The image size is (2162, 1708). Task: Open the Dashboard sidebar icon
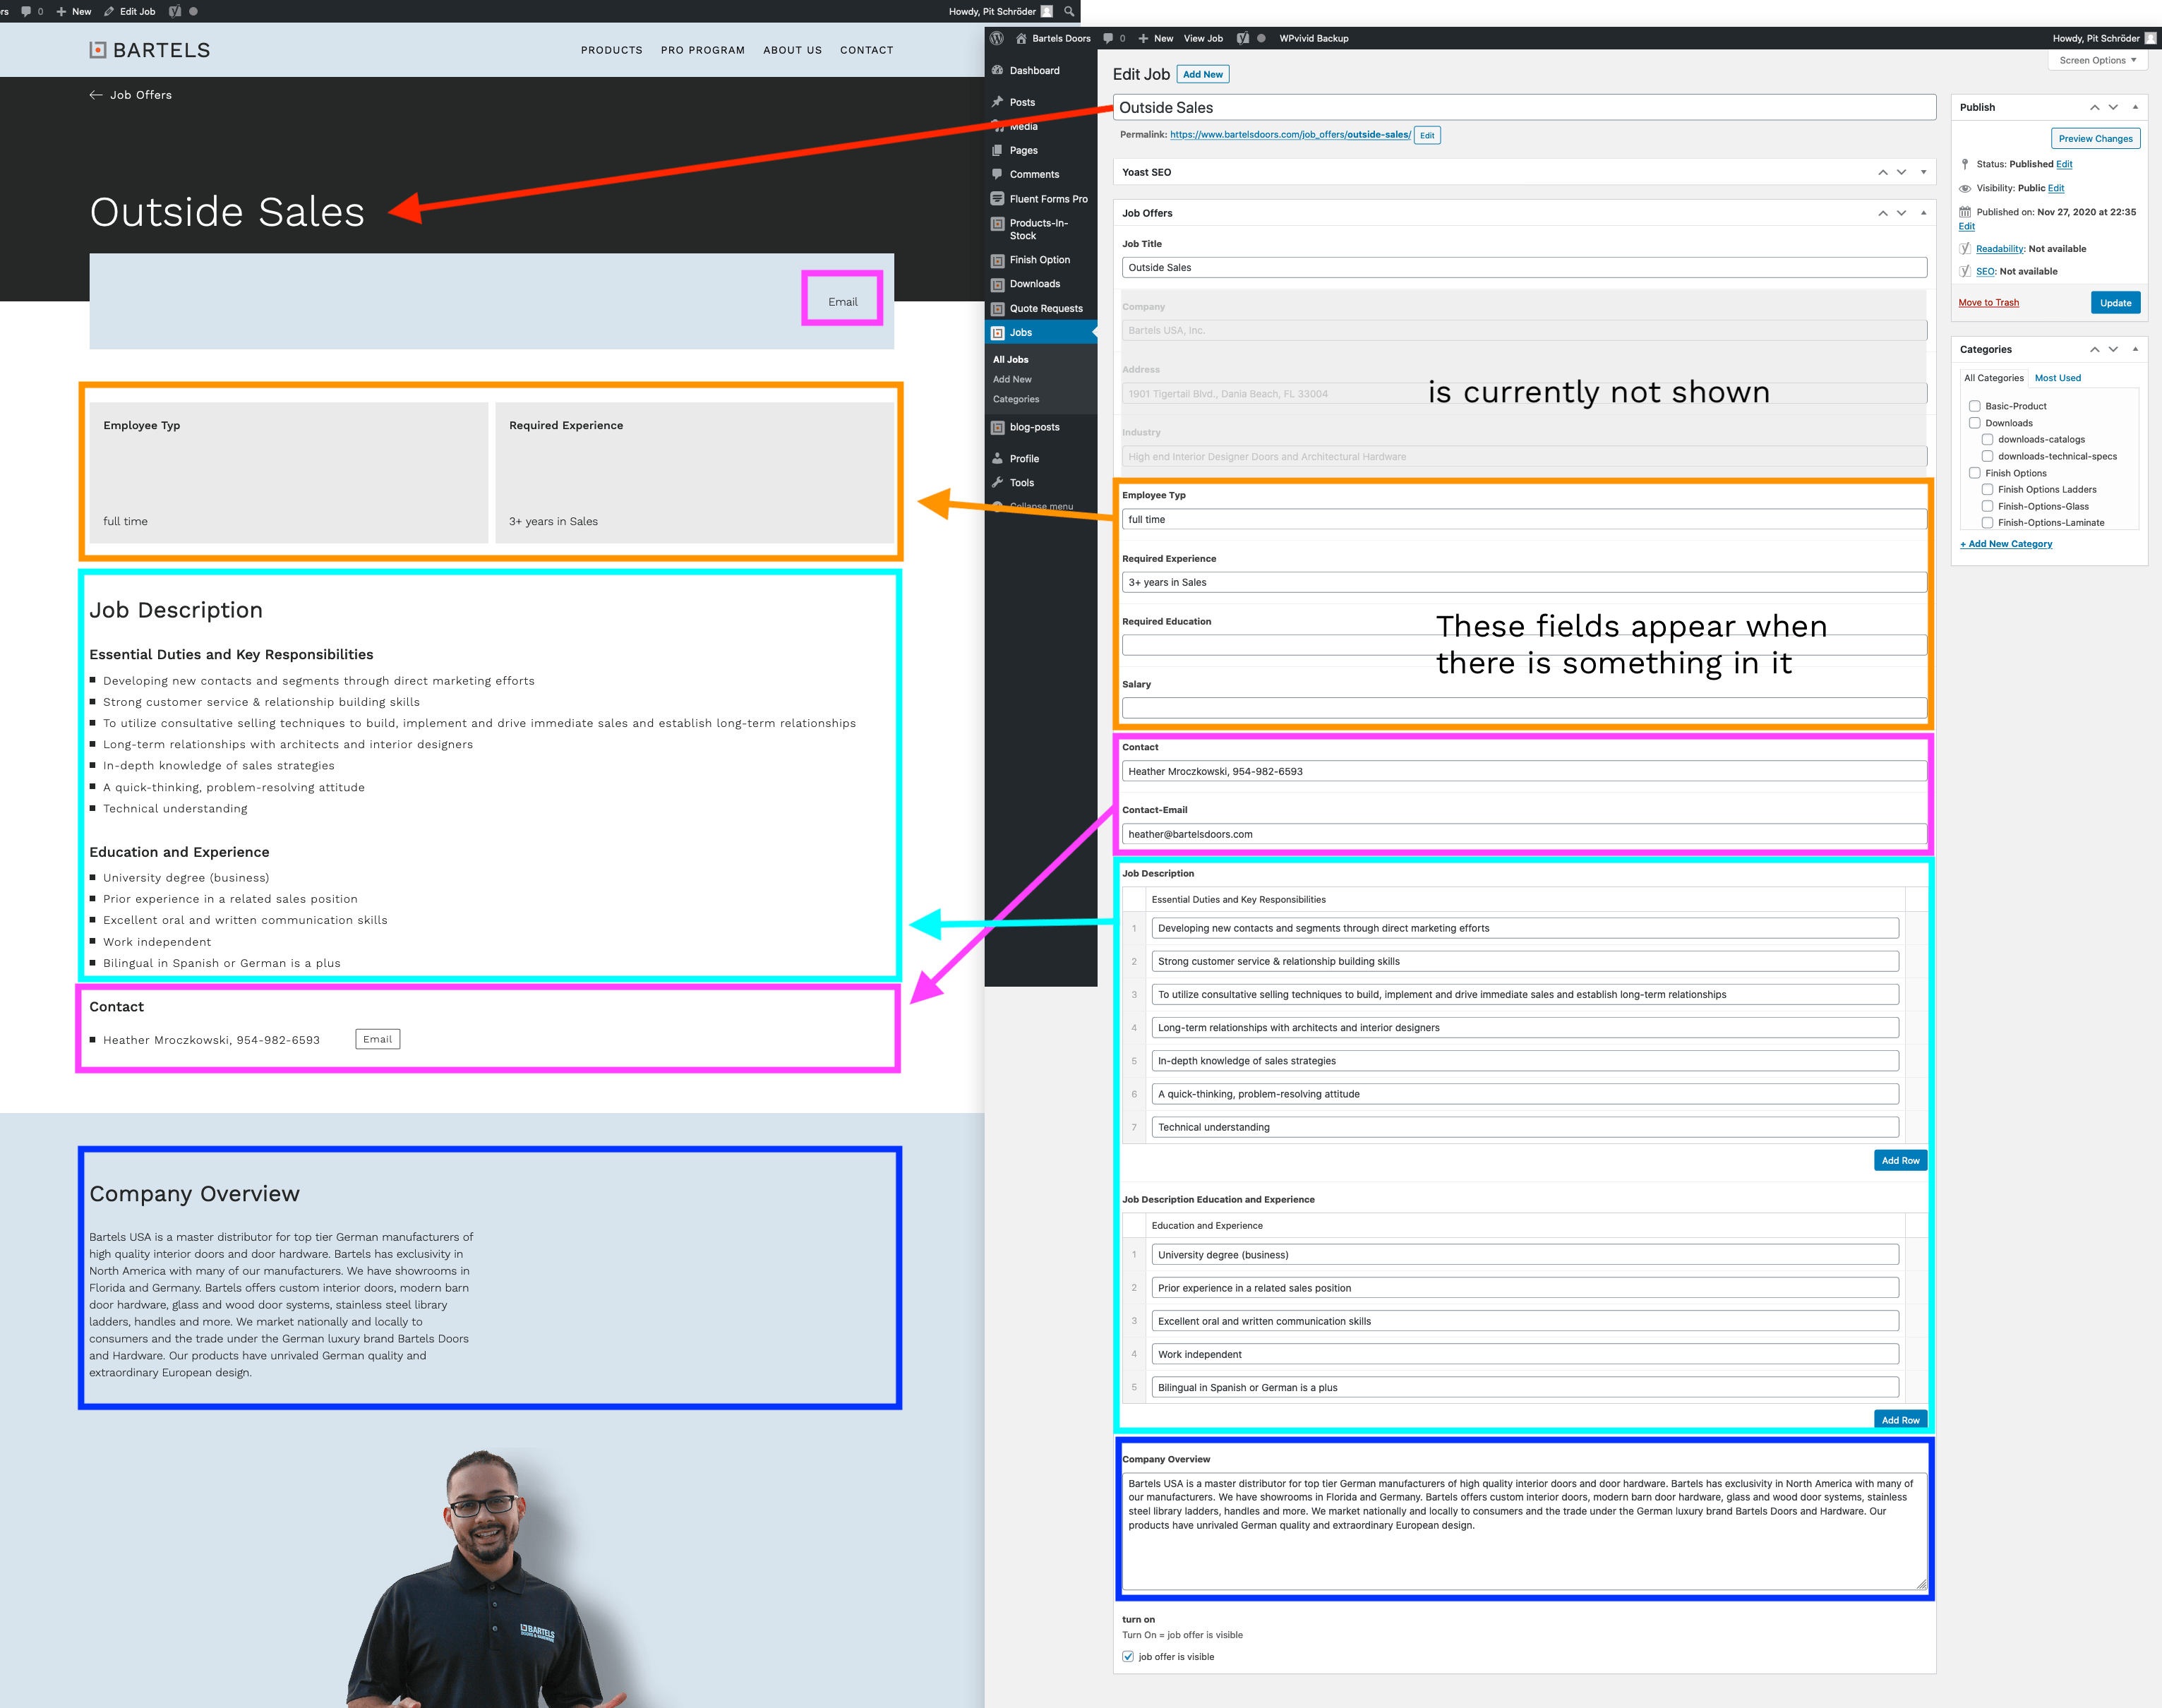click(997, 70)
